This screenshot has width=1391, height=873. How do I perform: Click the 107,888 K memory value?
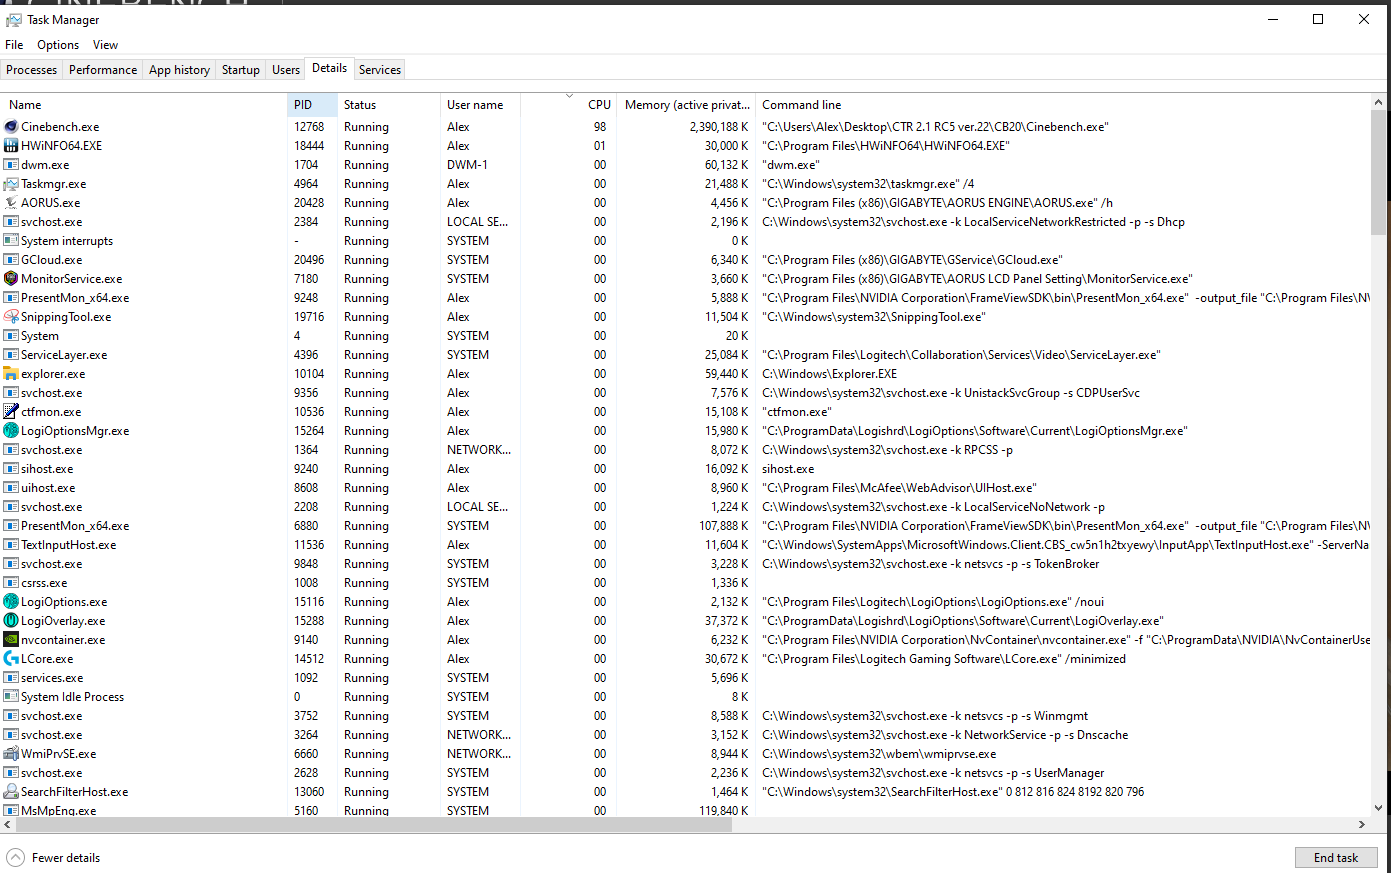click(724, 526)
